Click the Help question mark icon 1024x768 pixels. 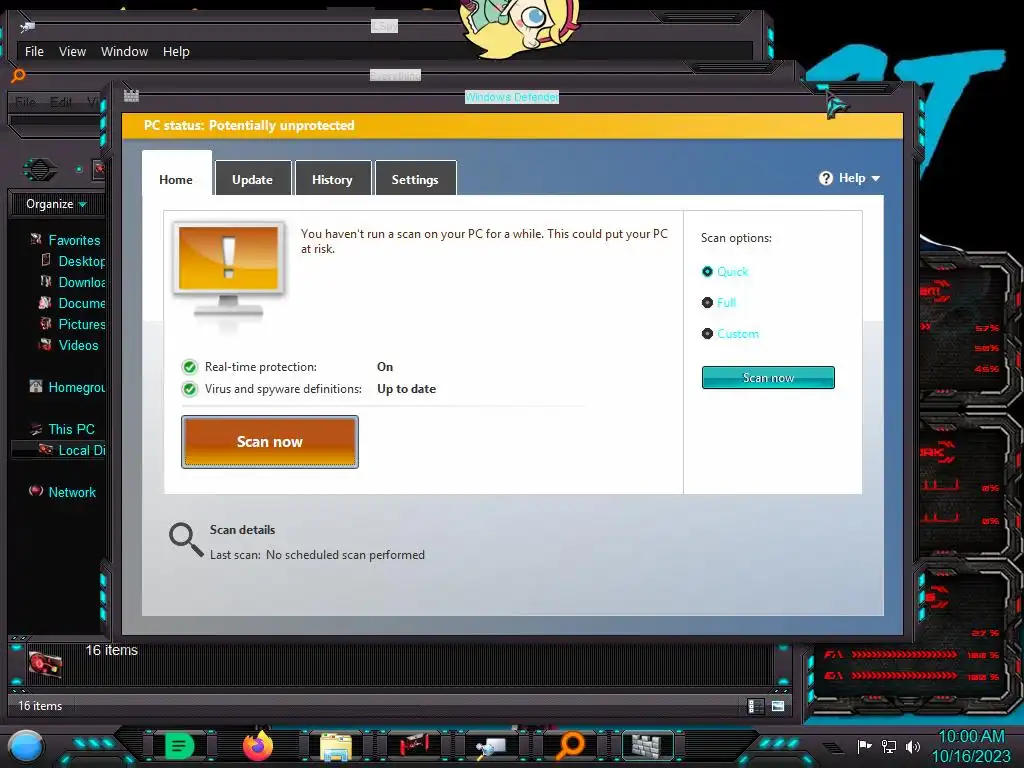(x=826, y=178)
